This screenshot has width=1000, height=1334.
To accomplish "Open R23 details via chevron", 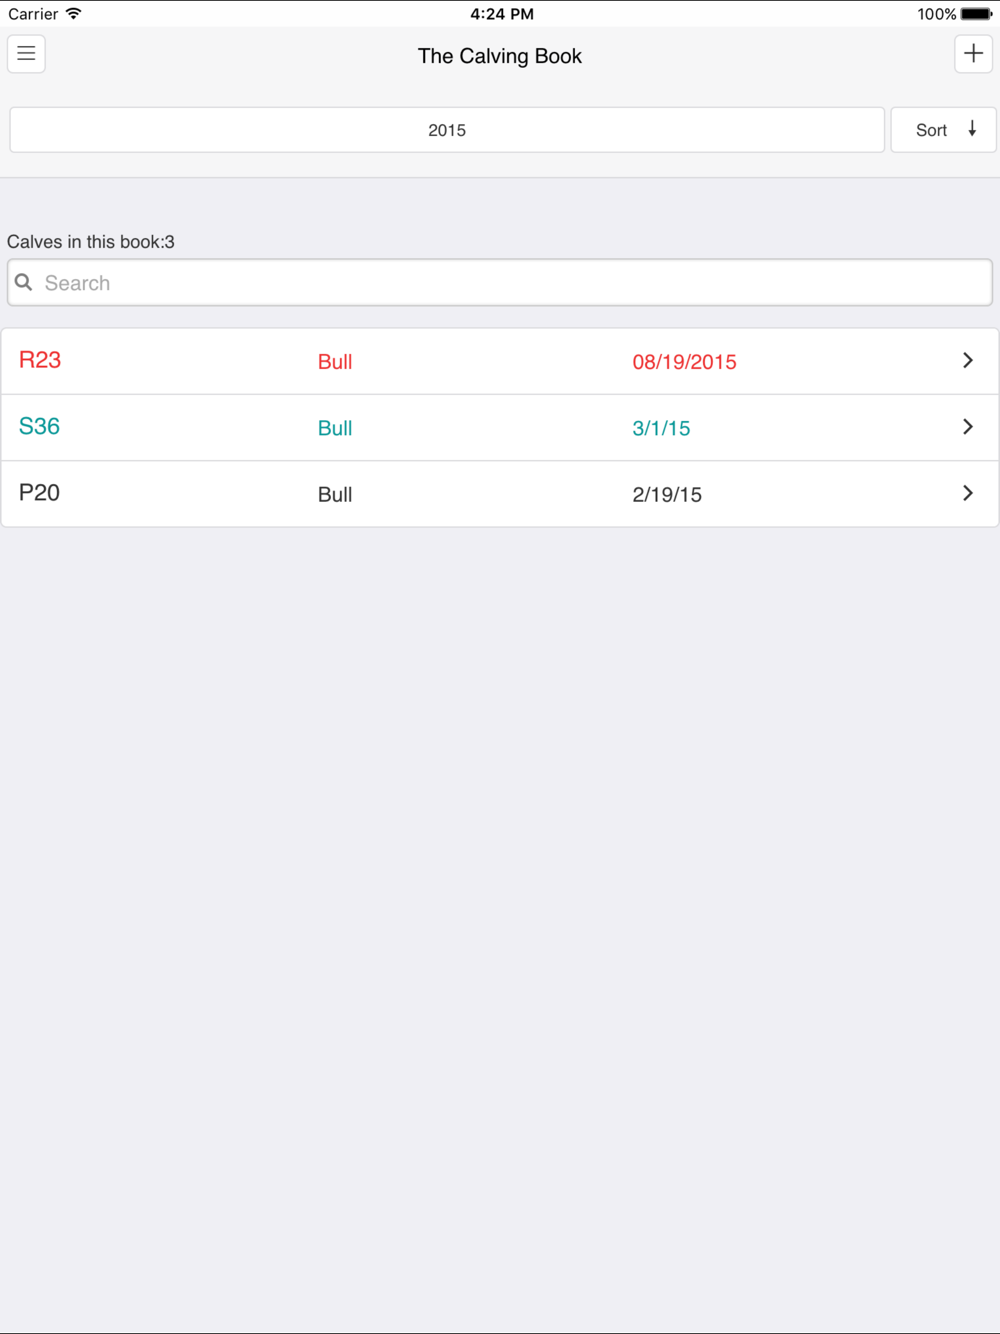I will 968,360.
